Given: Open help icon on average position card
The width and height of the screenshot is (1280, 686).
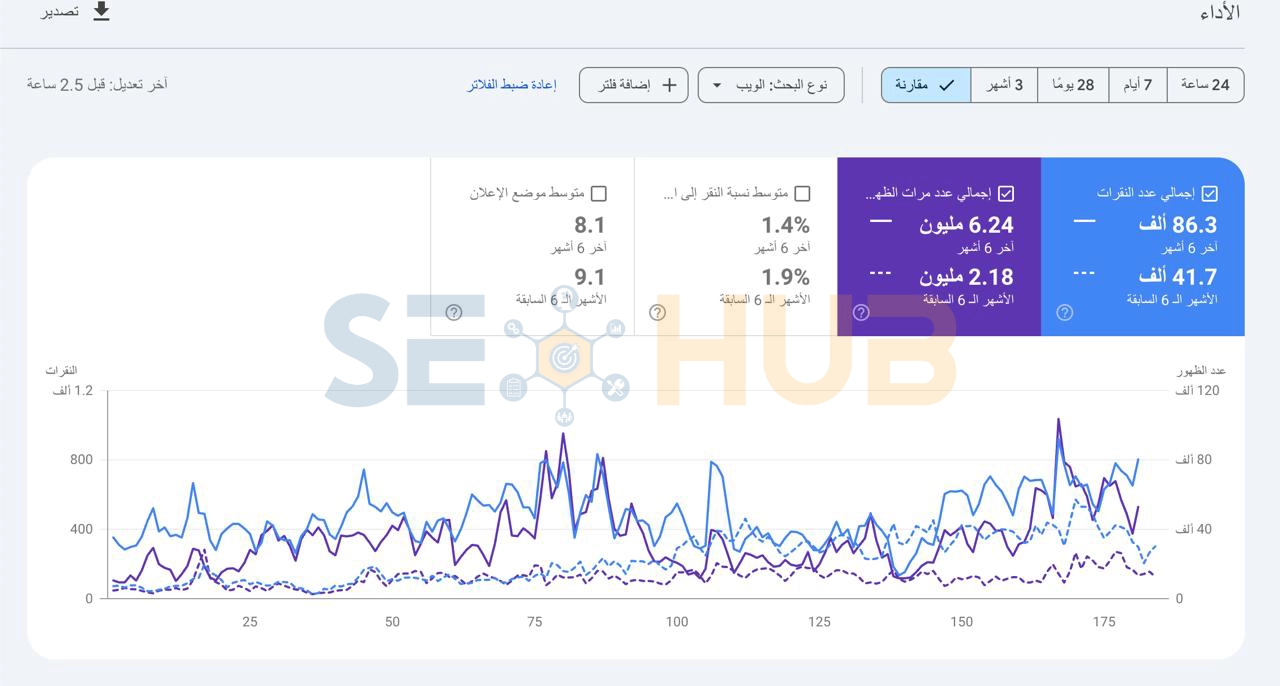Looking at the screenshot, I should (x=454, y=313).
